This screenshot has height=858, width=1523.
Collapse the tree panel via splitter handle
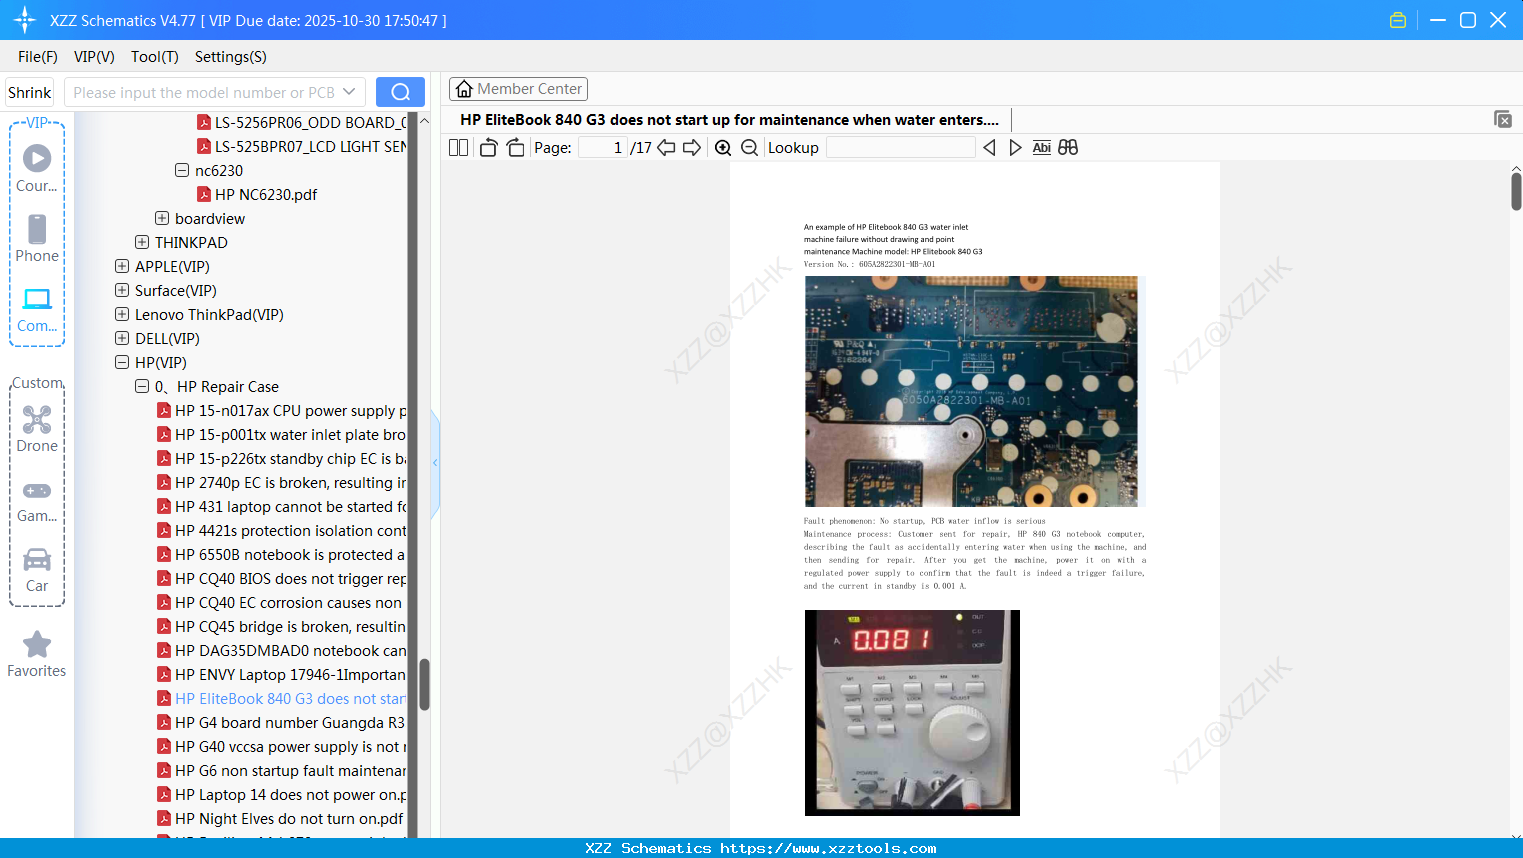(x=435, y=463)
